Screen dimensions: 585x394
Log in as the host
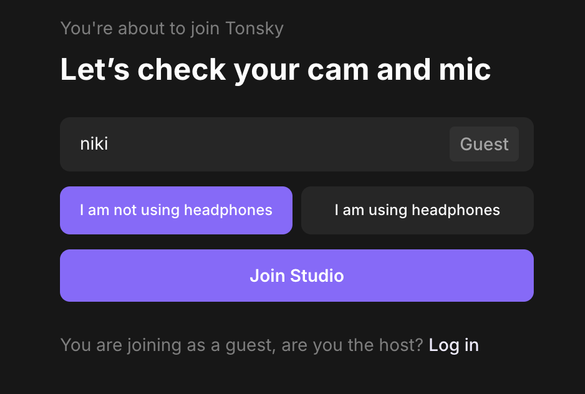click(x=454, y=345)
